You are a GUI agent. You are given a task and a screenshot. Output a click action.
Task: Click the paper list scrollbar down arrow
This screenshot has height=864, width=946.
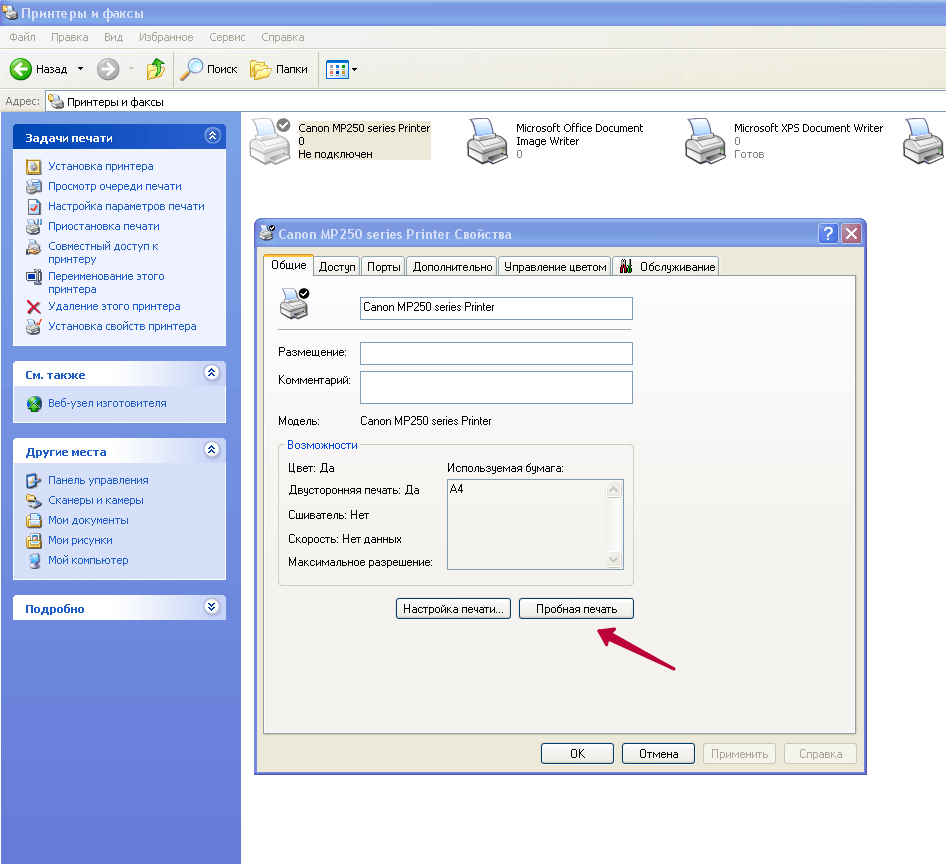(x=614, y=560)
